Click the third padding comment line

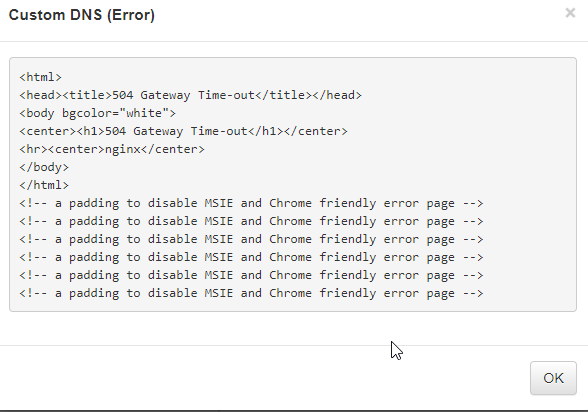[x=251, y=239]
